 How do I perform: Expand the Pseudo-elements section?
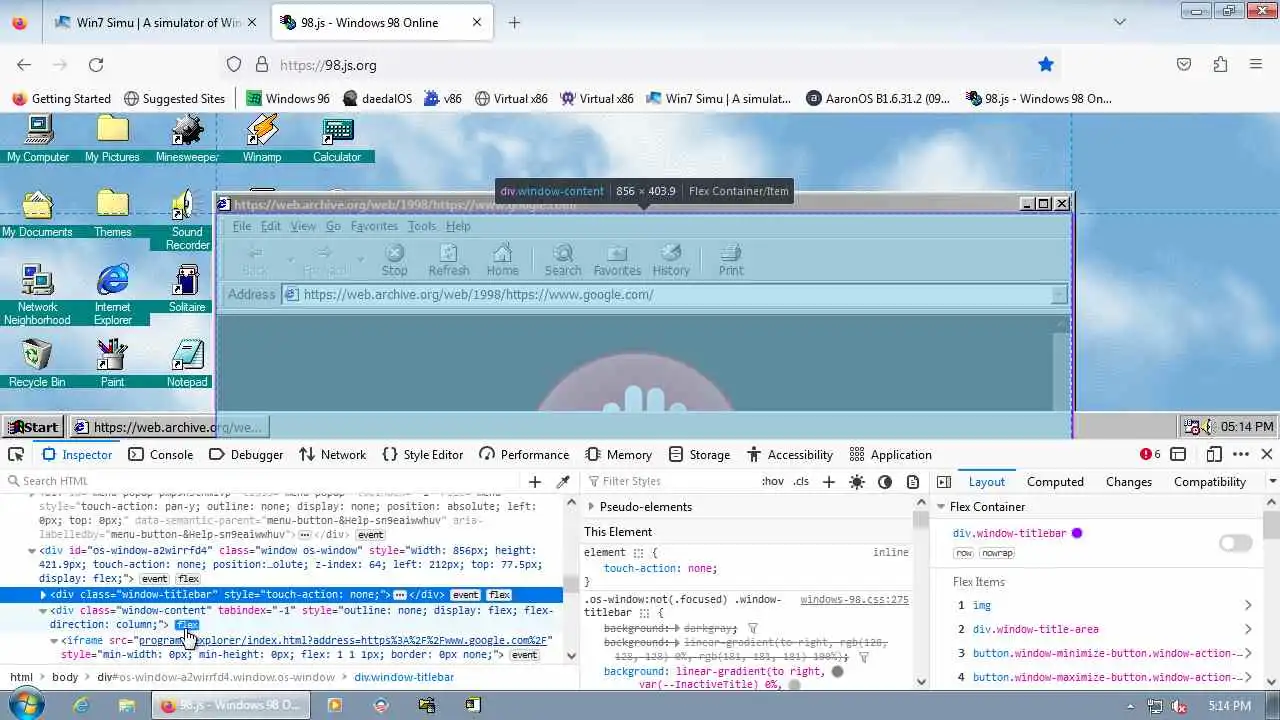(x=592, y=507)
